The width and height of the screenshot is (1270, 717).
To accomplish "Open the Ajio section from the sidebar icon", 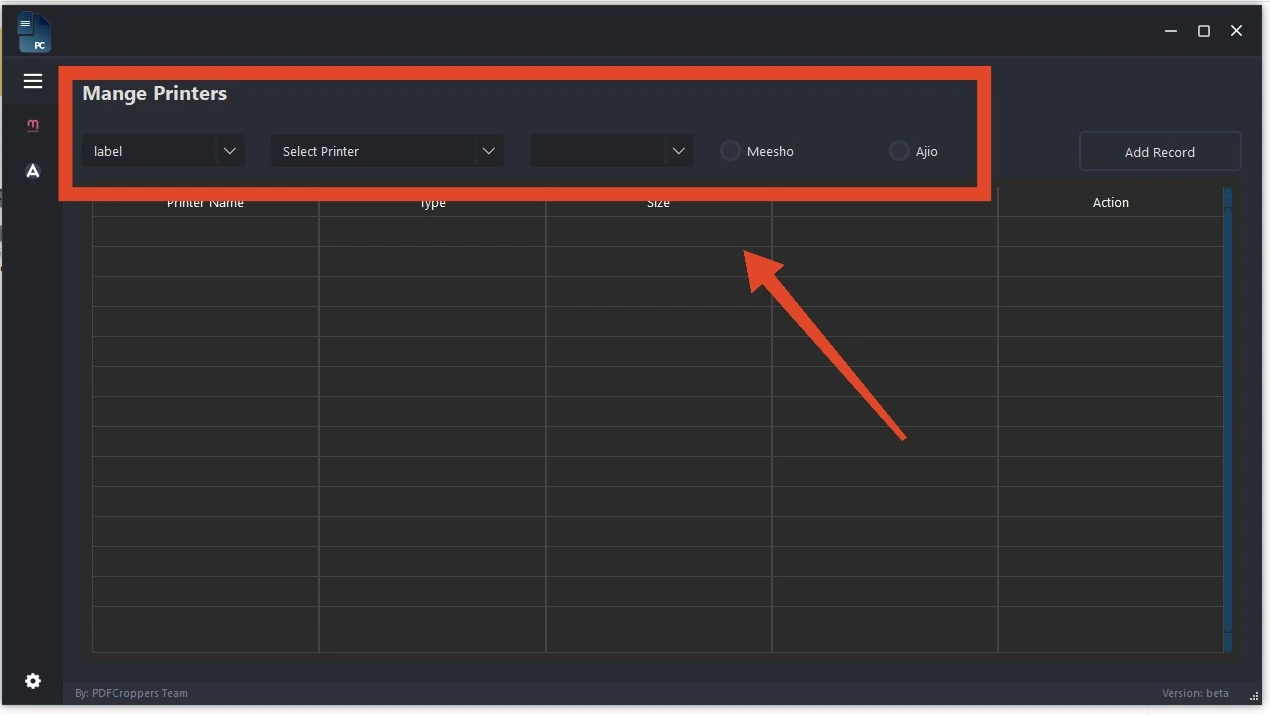I will [33, 171].
